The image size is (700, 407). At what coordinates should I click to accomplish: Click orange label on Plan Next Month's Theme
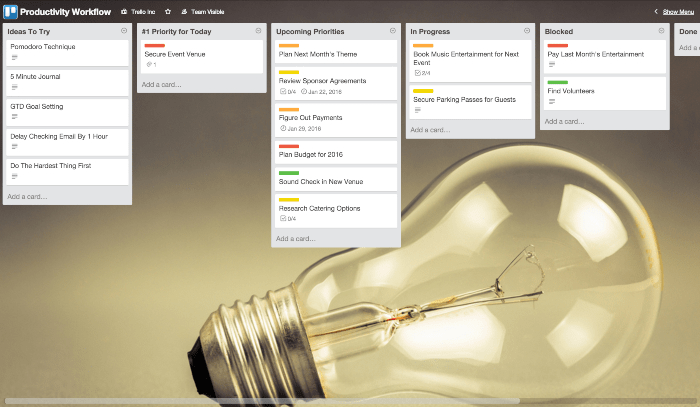click(289, 46)
